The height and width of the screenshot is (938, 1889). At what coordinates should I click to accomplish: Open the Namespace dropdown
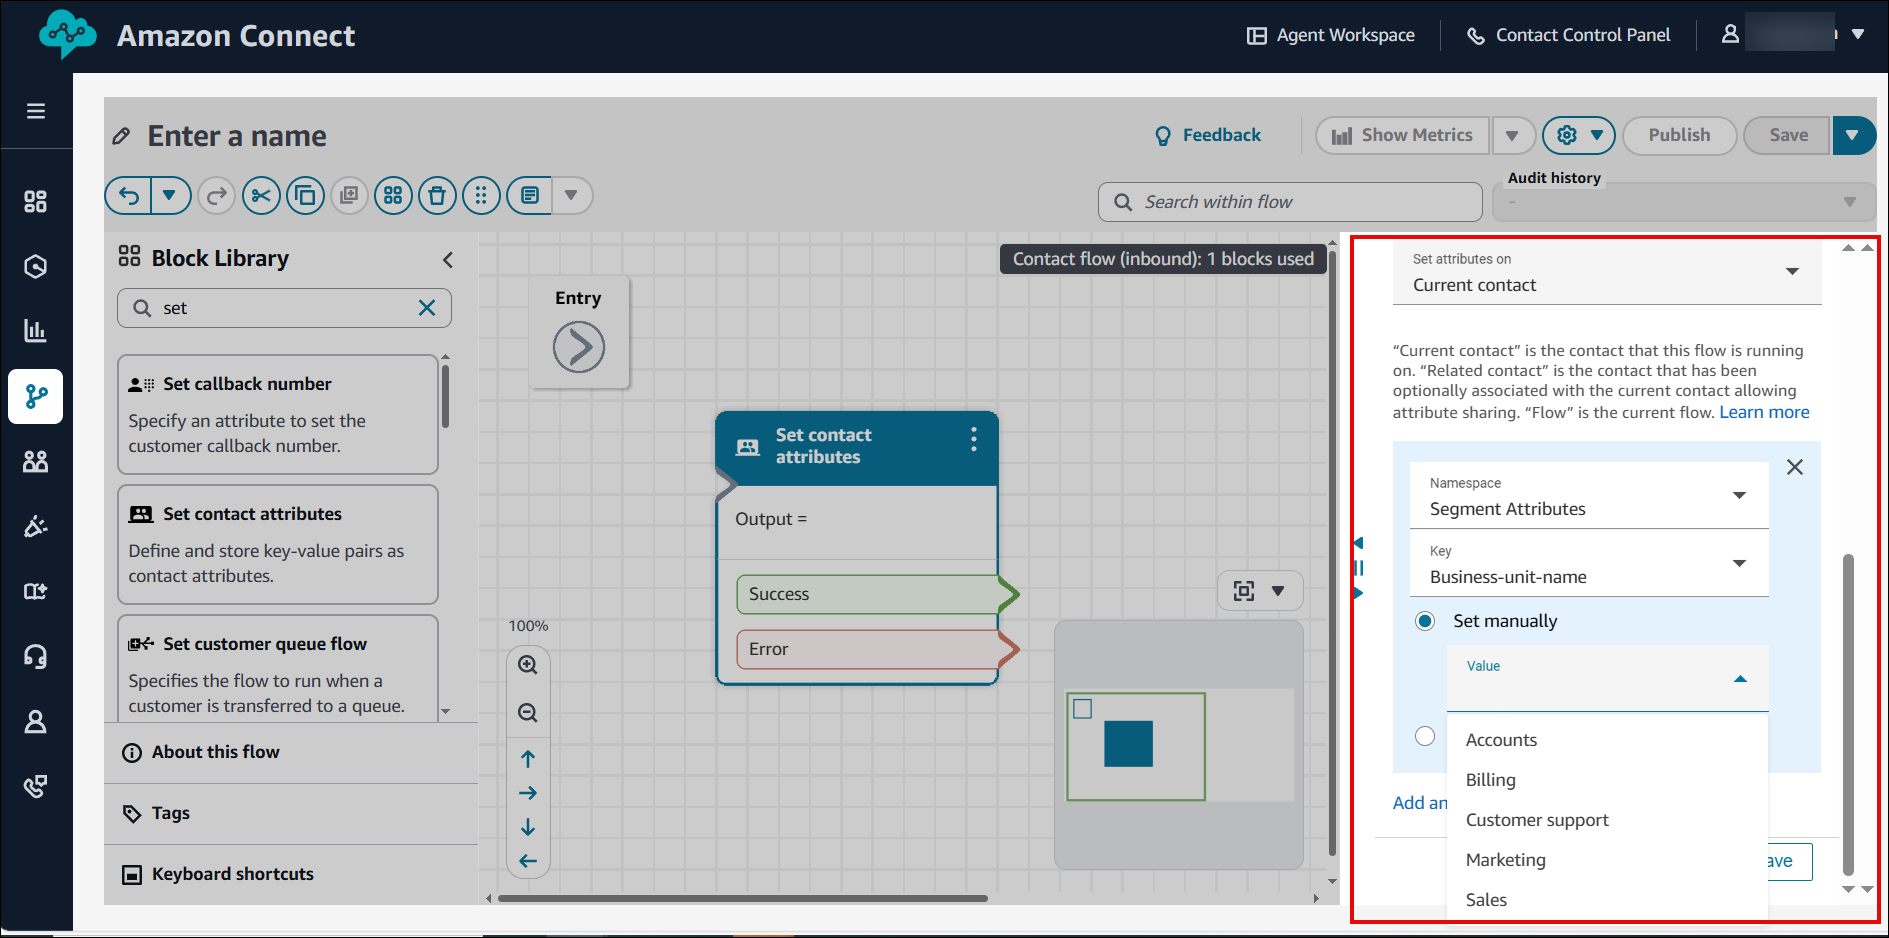coord(1588,496)
